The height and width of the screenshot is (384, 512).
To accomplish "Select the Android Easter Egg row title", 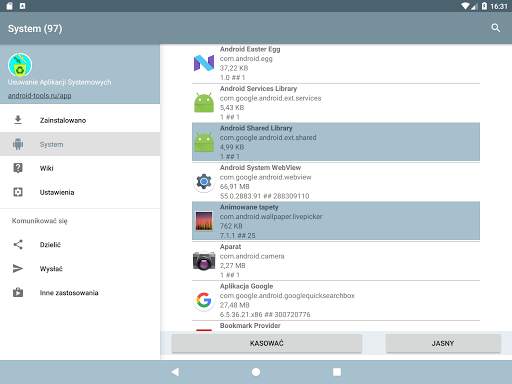I will click(x=250, y=49).
